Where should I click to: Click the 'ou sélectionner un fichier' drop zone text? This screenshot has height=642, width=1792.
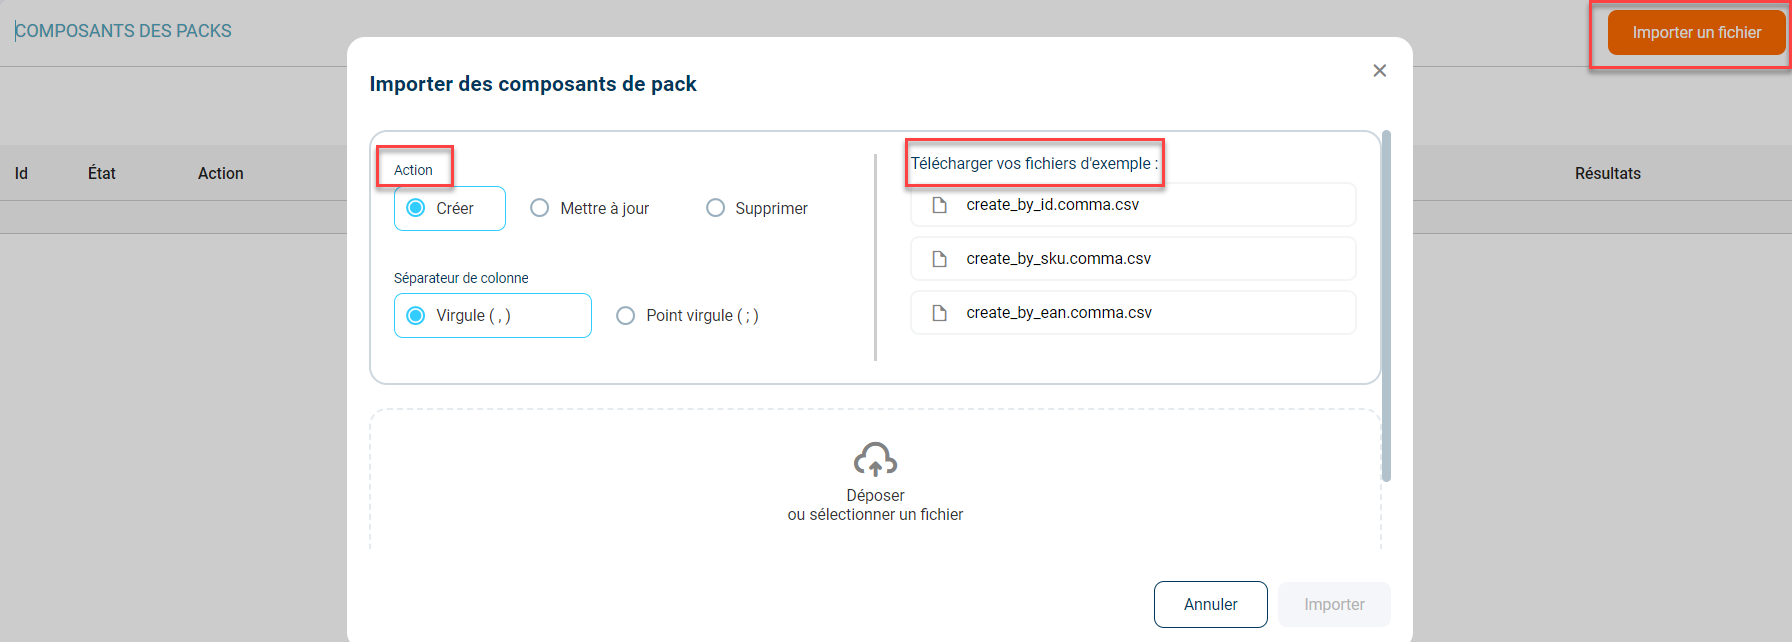875,515
